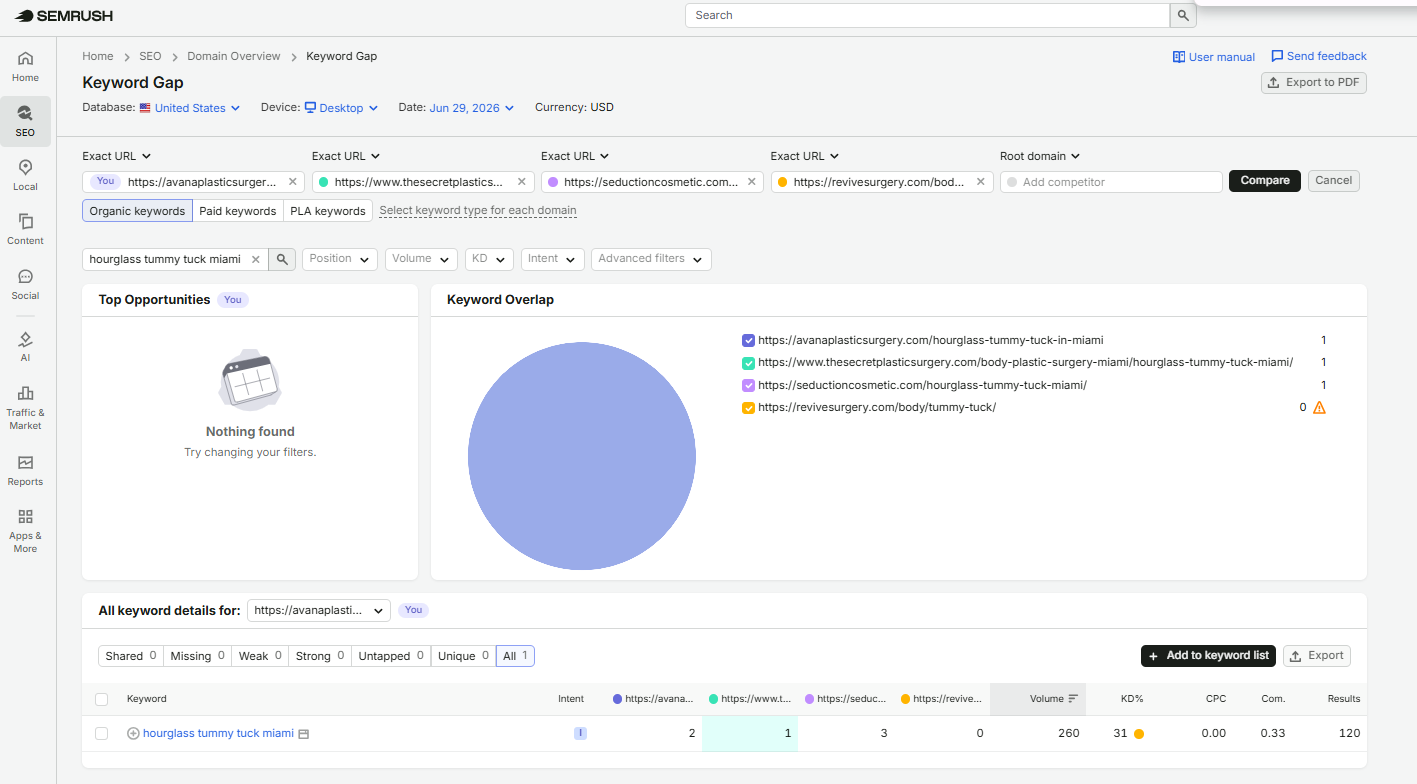The image size is (1417, 784).
Task: Select the Organic keywords tab
Action: [137, 211]
